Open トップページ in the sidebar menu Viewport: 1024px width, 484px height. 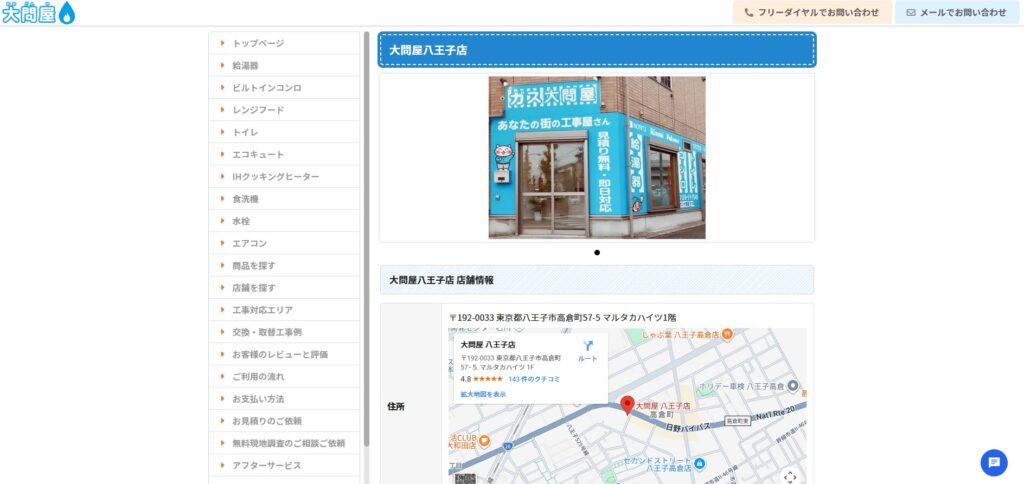[x=258, y=43]
